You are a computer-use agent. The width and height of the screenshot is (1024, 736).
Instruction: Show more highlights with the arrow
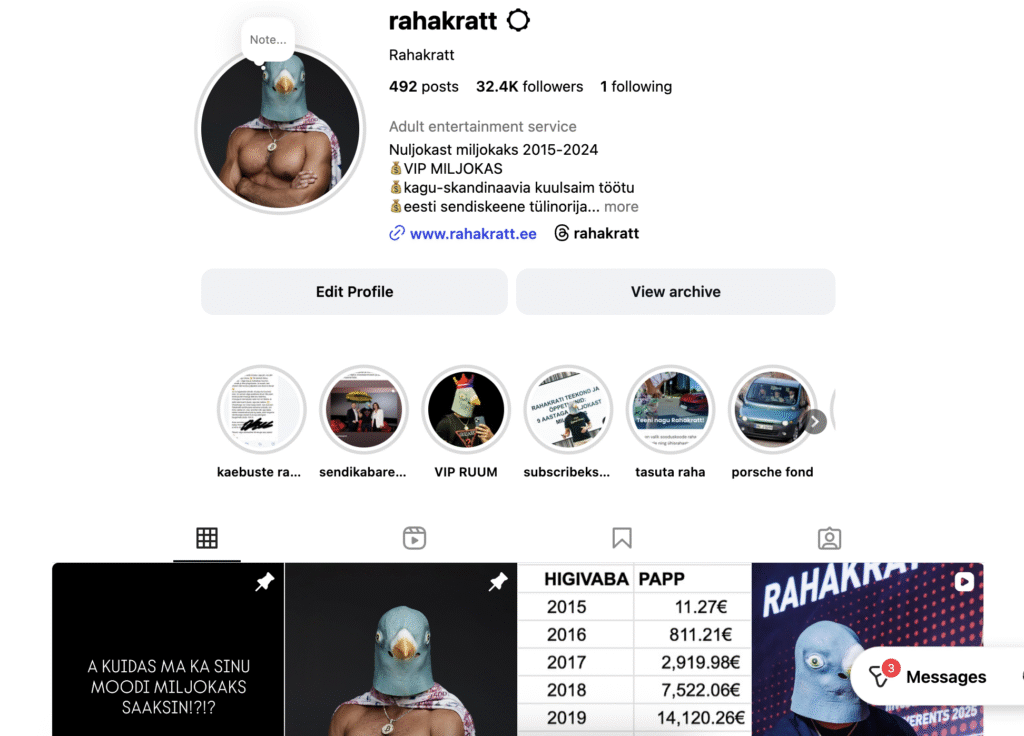(x=814, y=422)
